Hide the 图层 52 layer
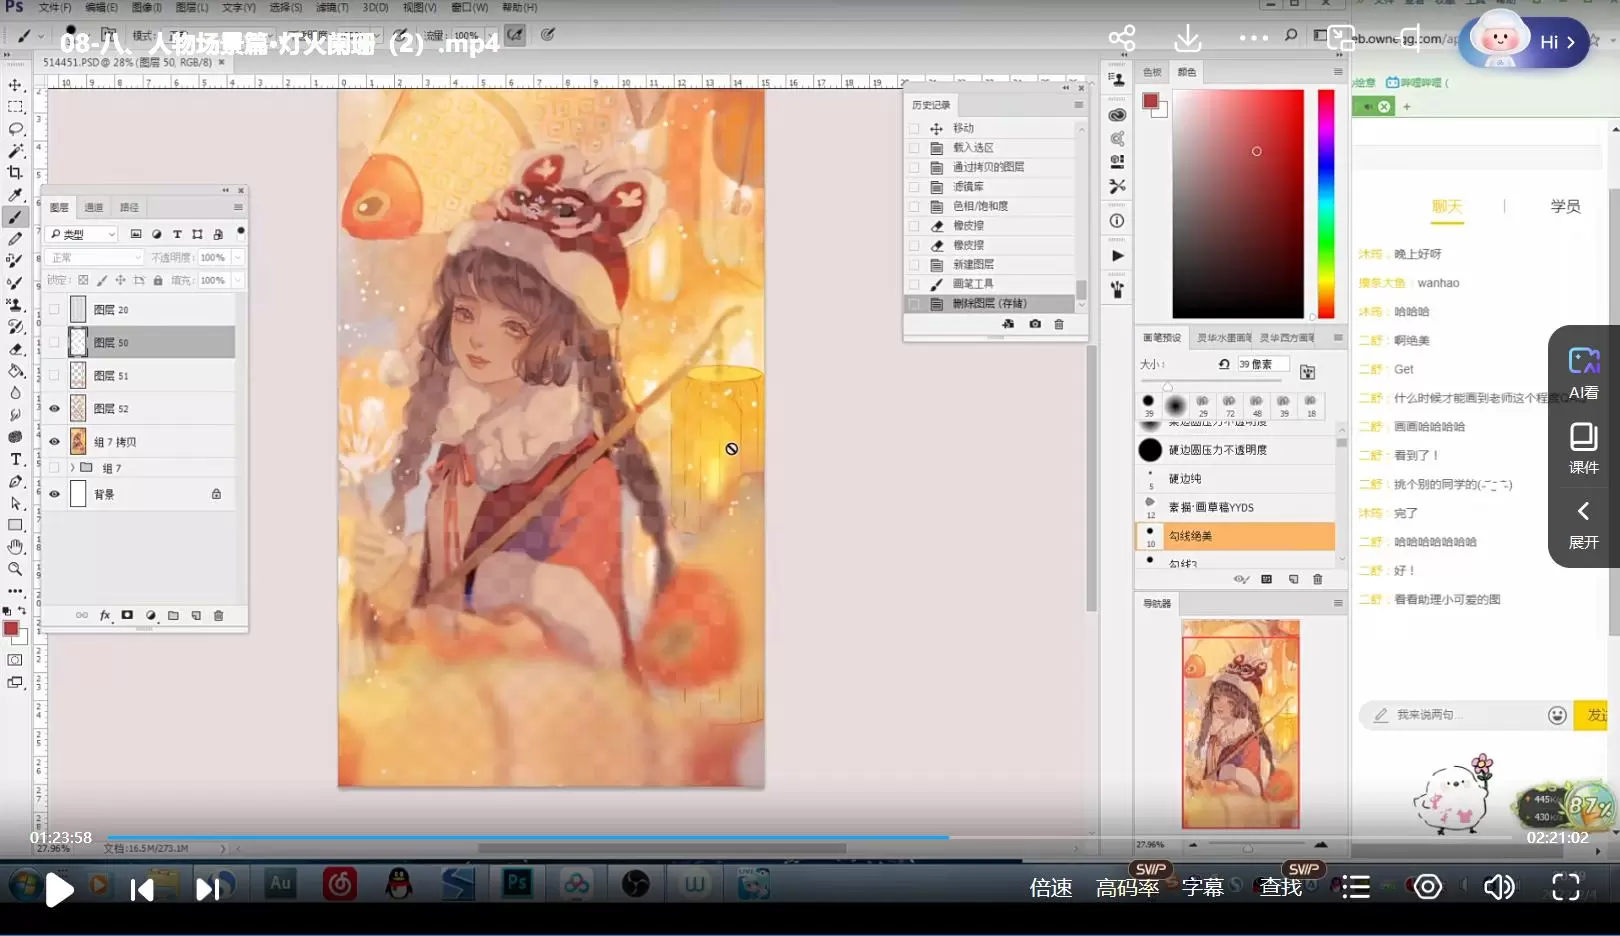The height and width of the screenshot is (936, 1620). click(54, 408)
